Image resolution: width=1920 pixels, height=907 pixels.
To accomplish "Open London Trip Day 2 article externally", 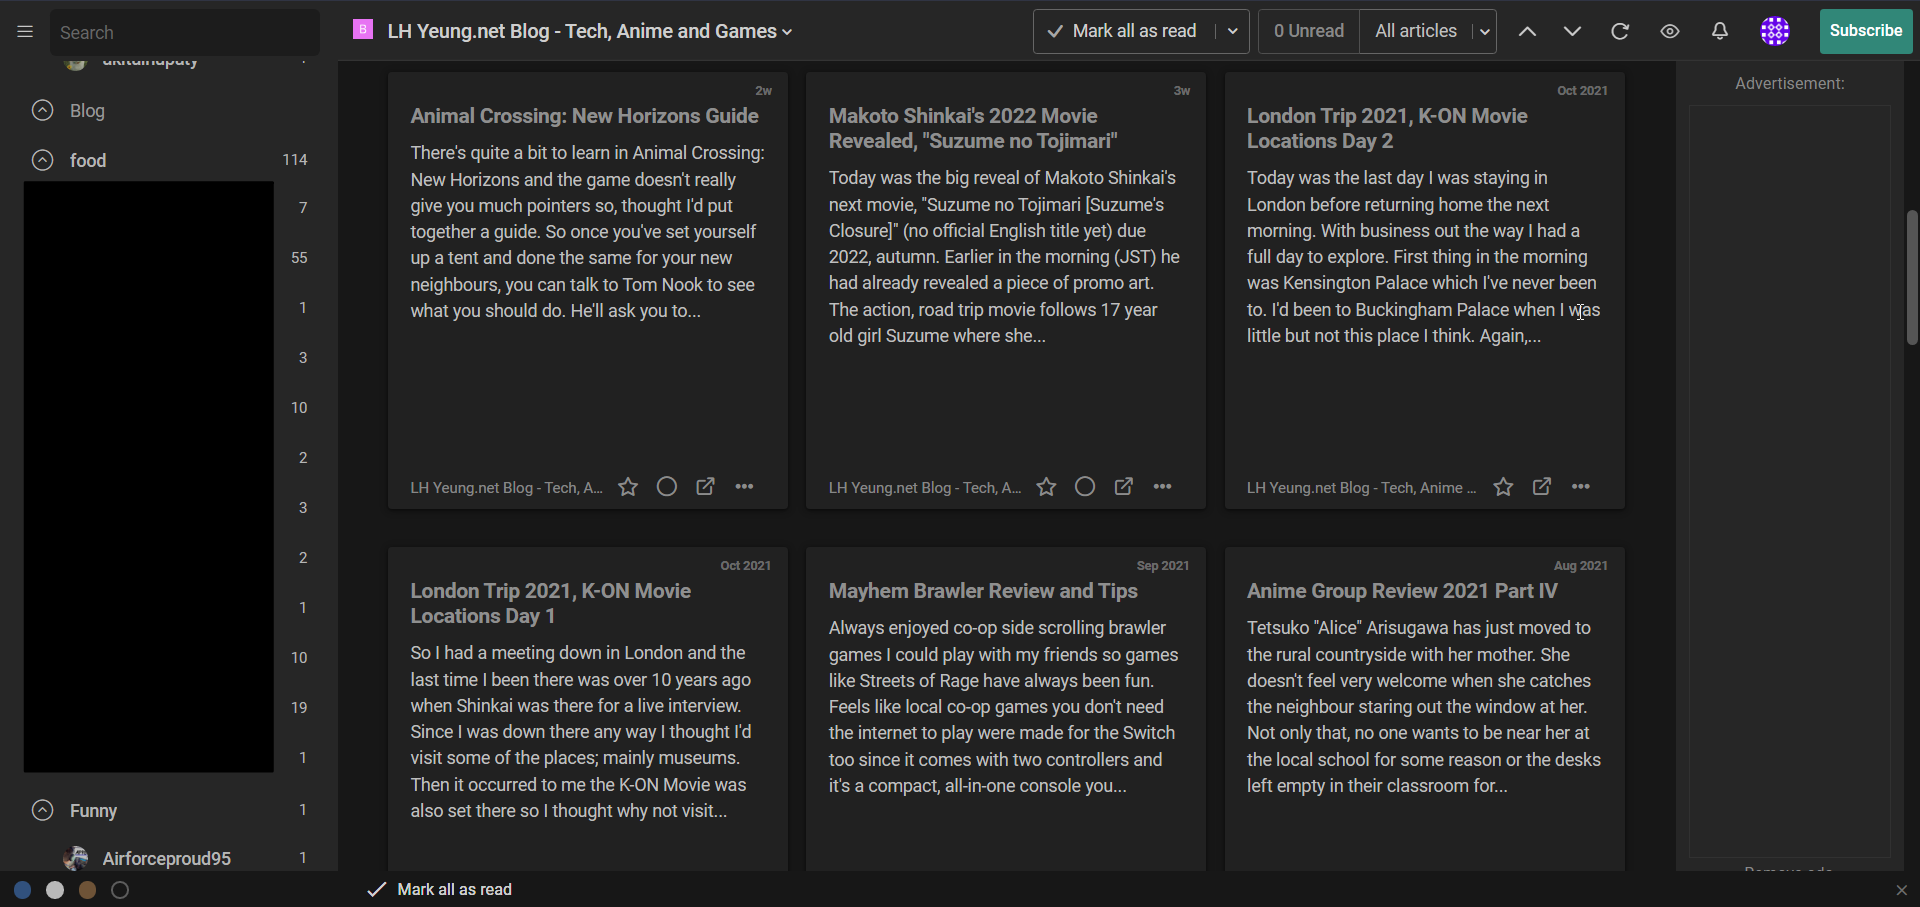I will pos(1542,487).
